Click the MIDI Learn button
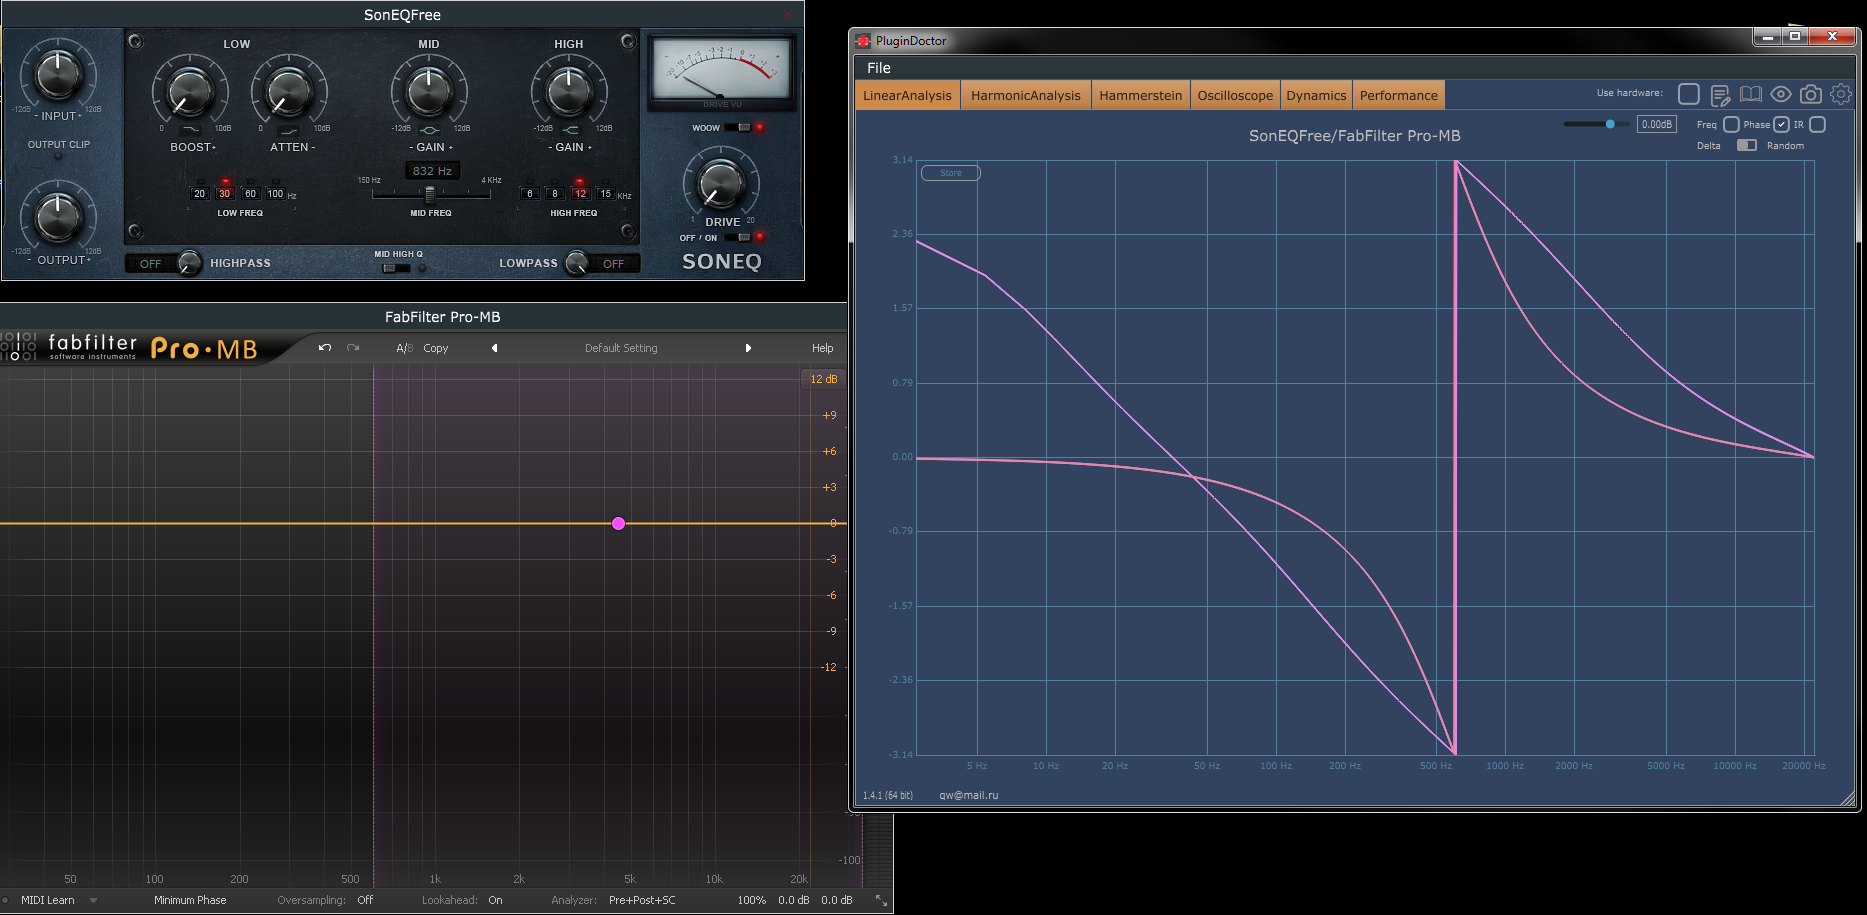 pyautogui.click(x=48, y=900)
